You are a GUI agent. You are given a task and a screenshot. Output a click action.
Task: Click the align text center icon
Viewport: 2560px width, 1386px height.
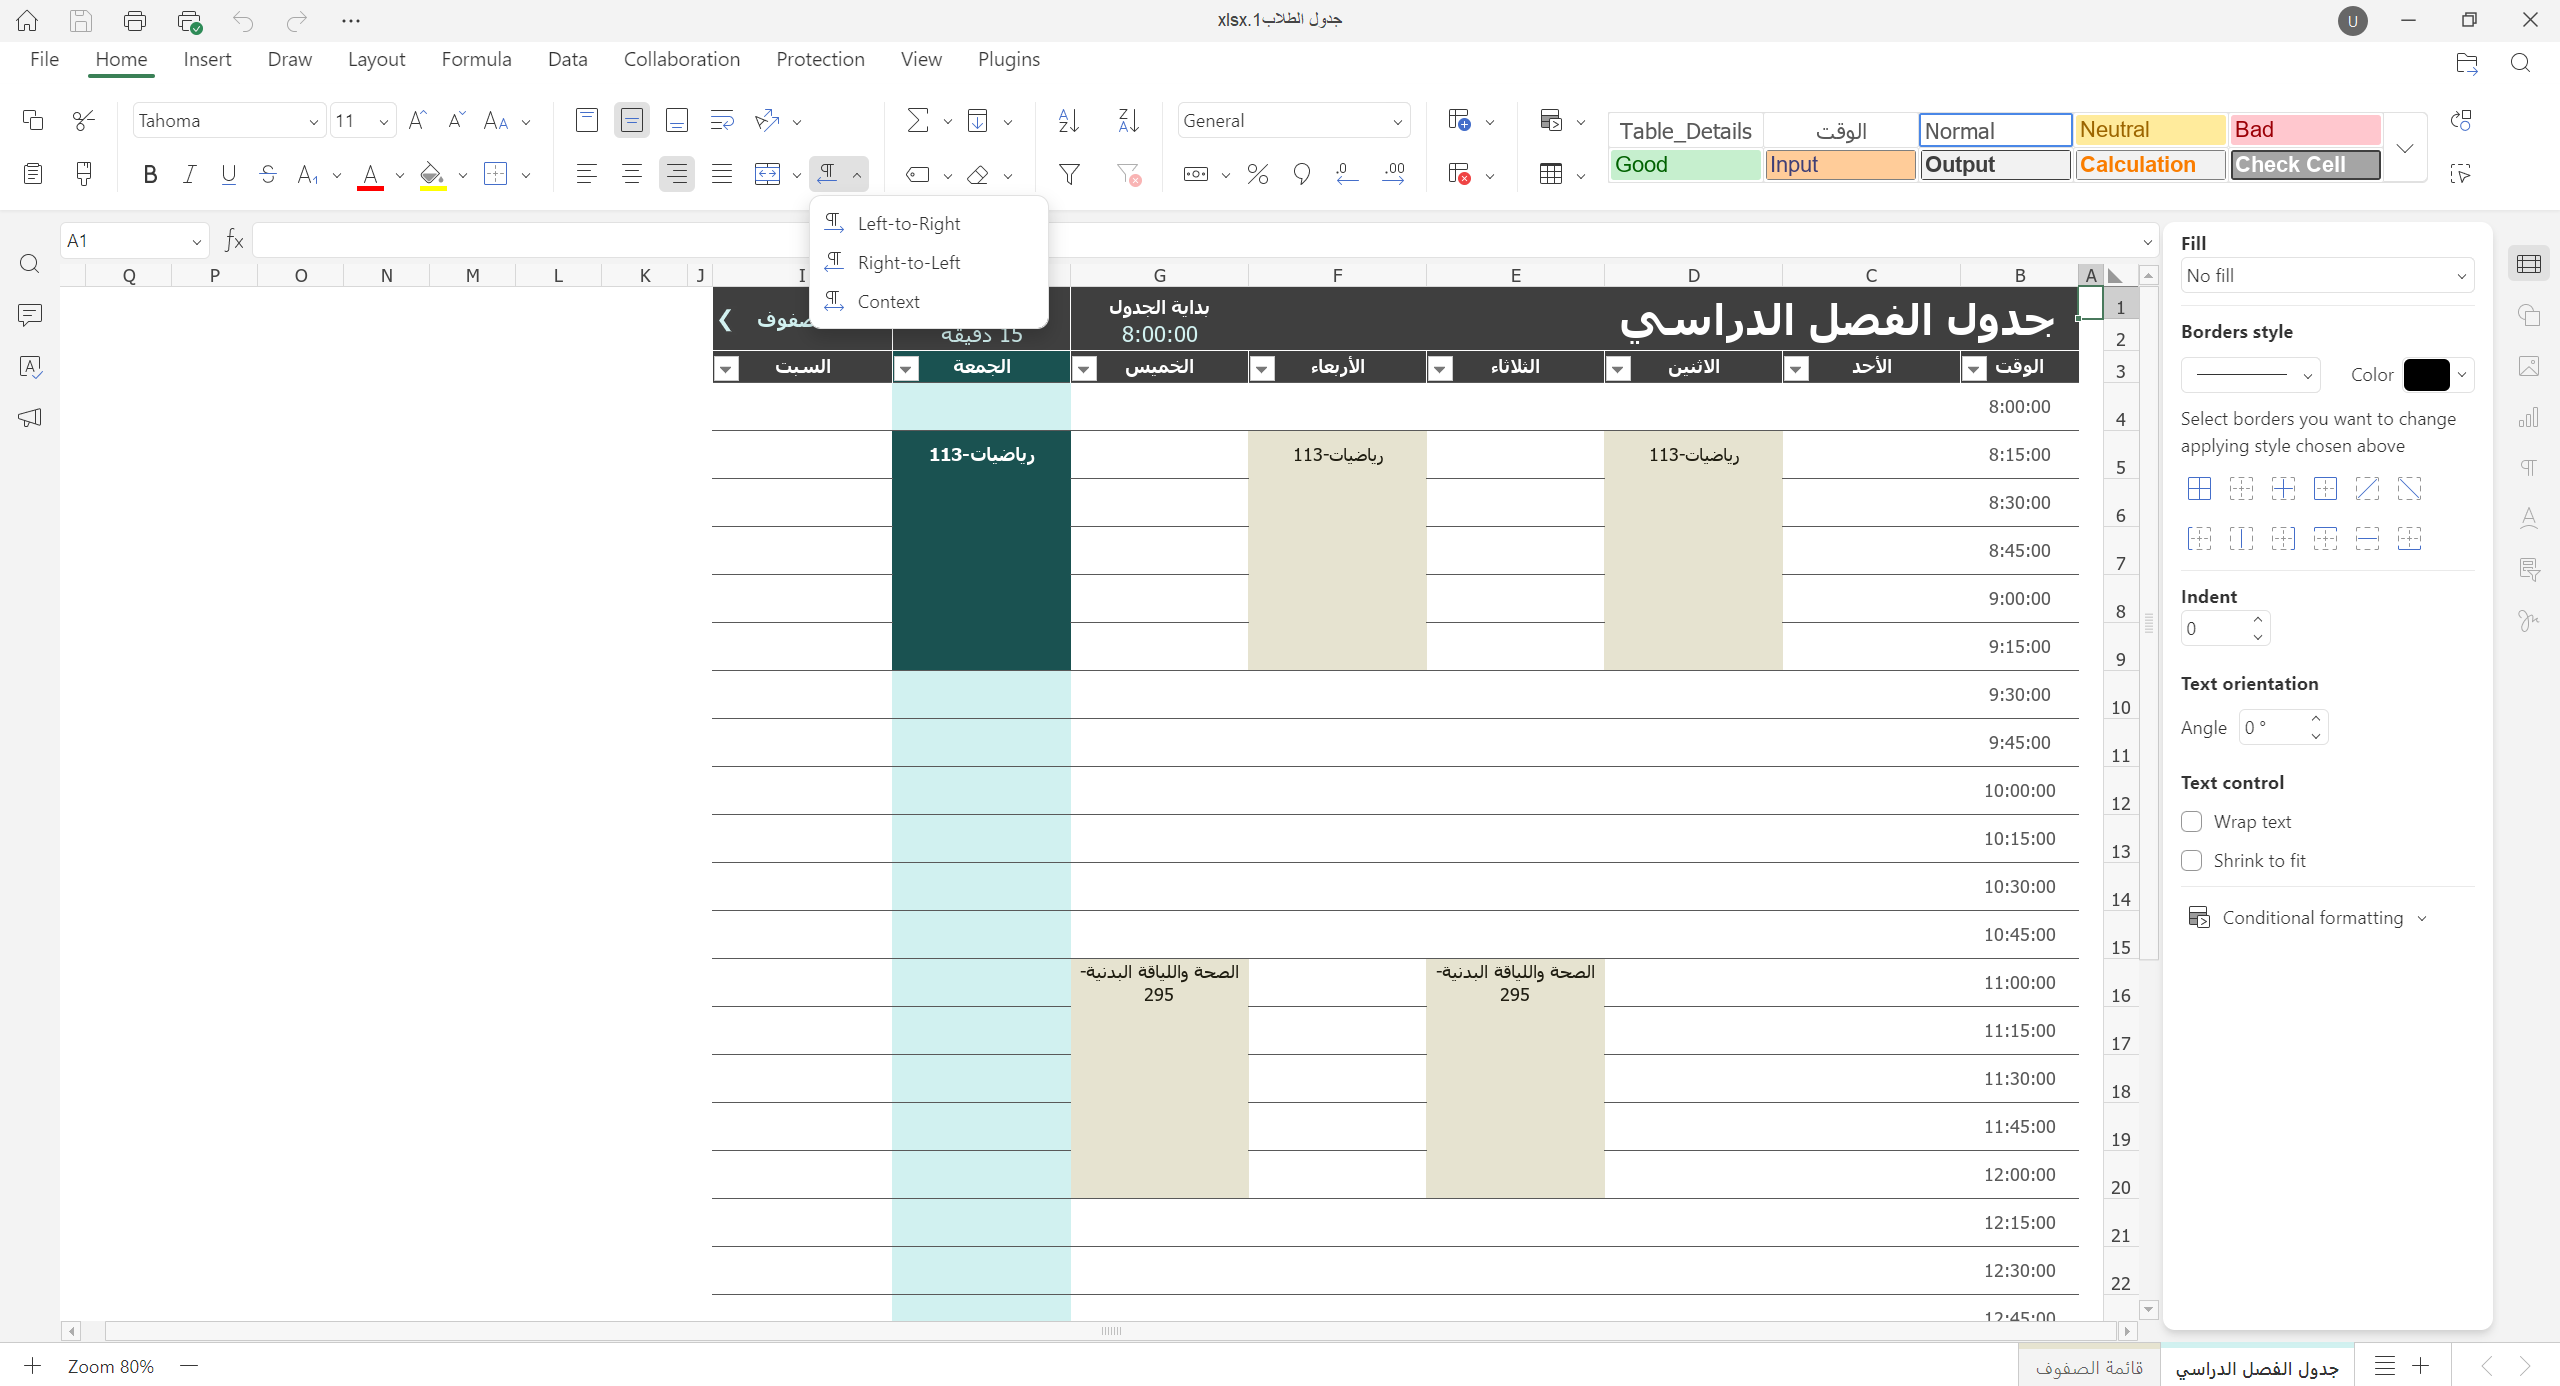coord(631,175)
